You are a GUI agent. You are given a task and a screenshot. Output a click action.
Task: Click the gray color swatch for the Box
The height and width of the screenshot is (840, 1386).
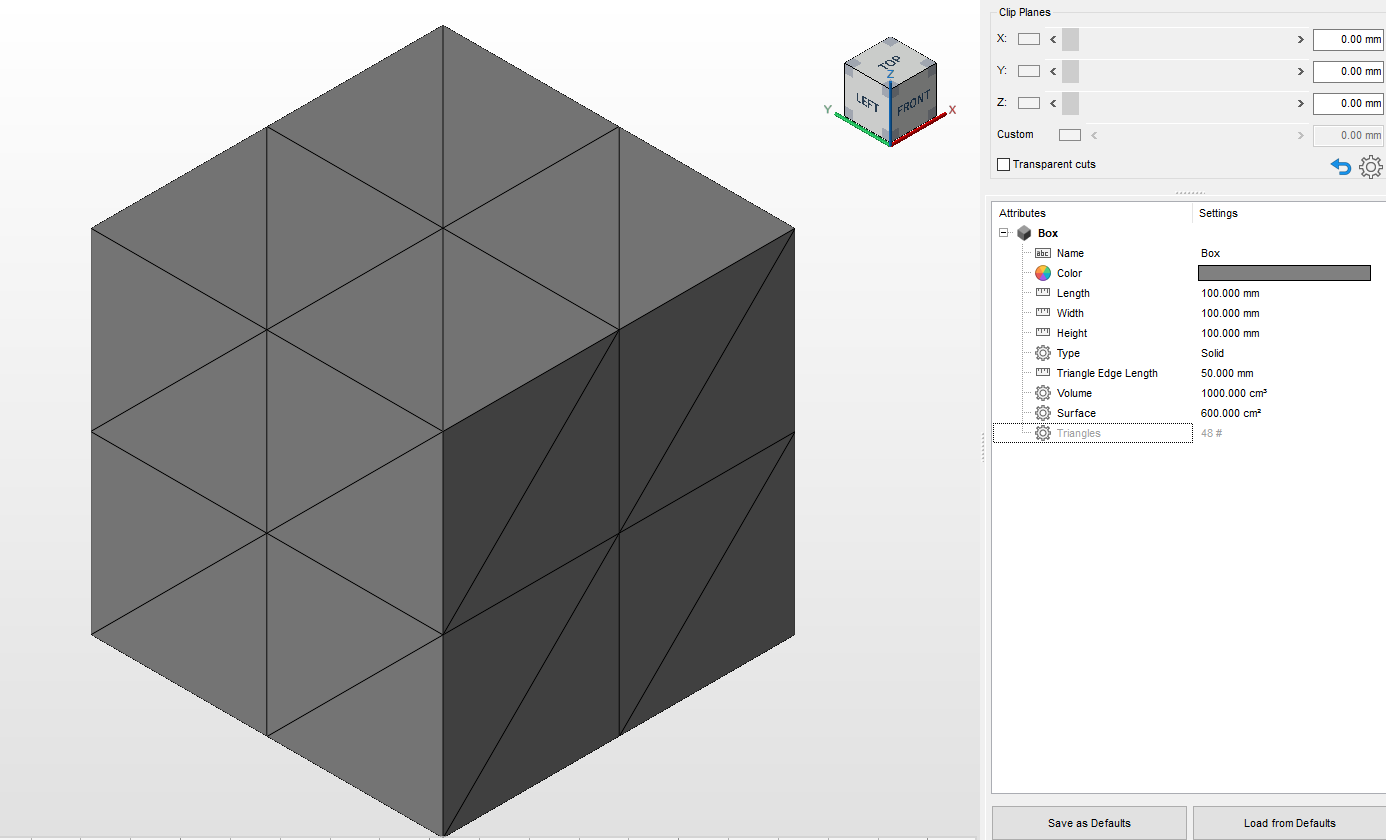1283,272
